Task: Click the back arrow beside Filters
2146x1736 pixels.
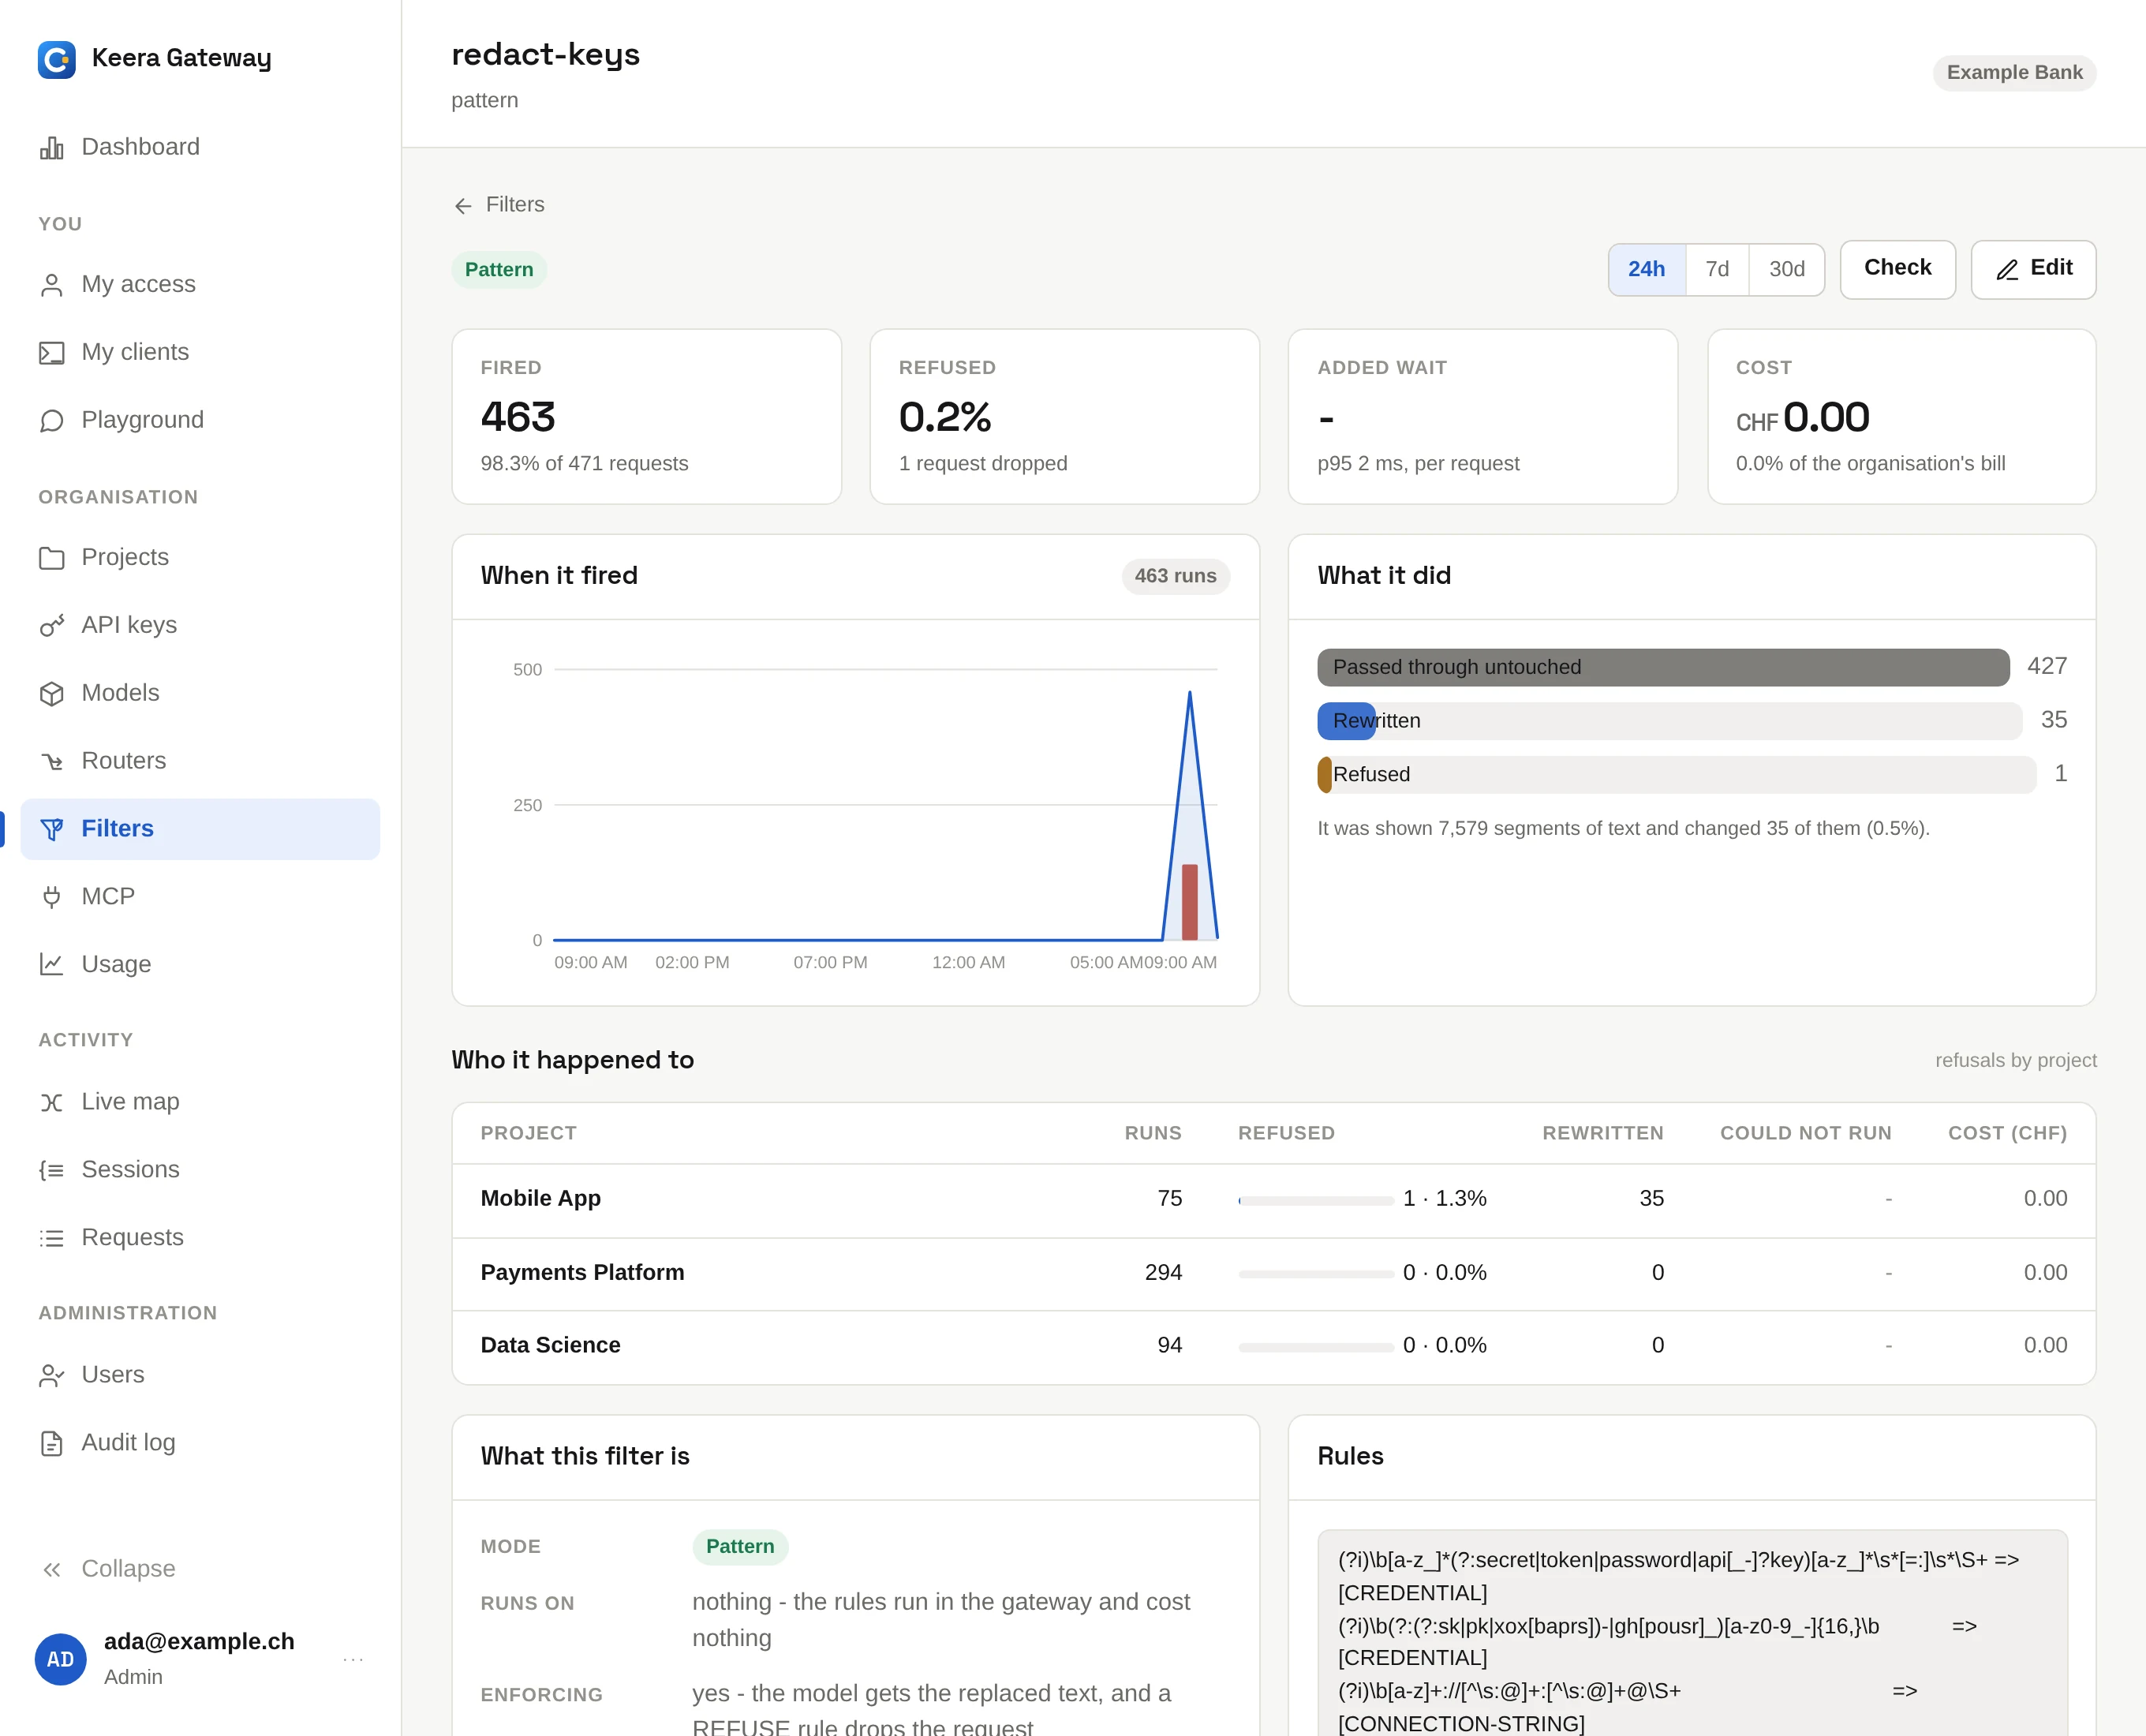Action: pos(463,206)
